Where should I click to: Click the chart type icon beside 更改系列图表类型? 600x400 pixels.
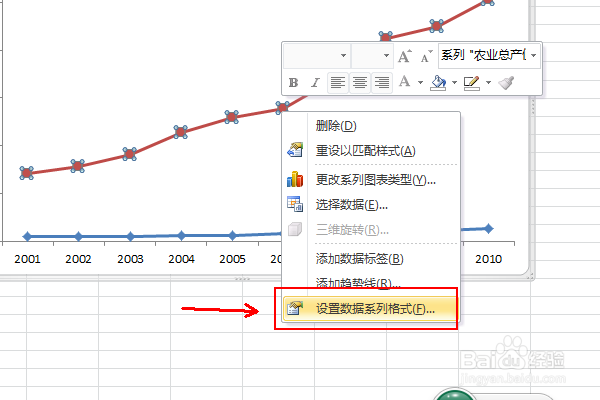point(295,179)
